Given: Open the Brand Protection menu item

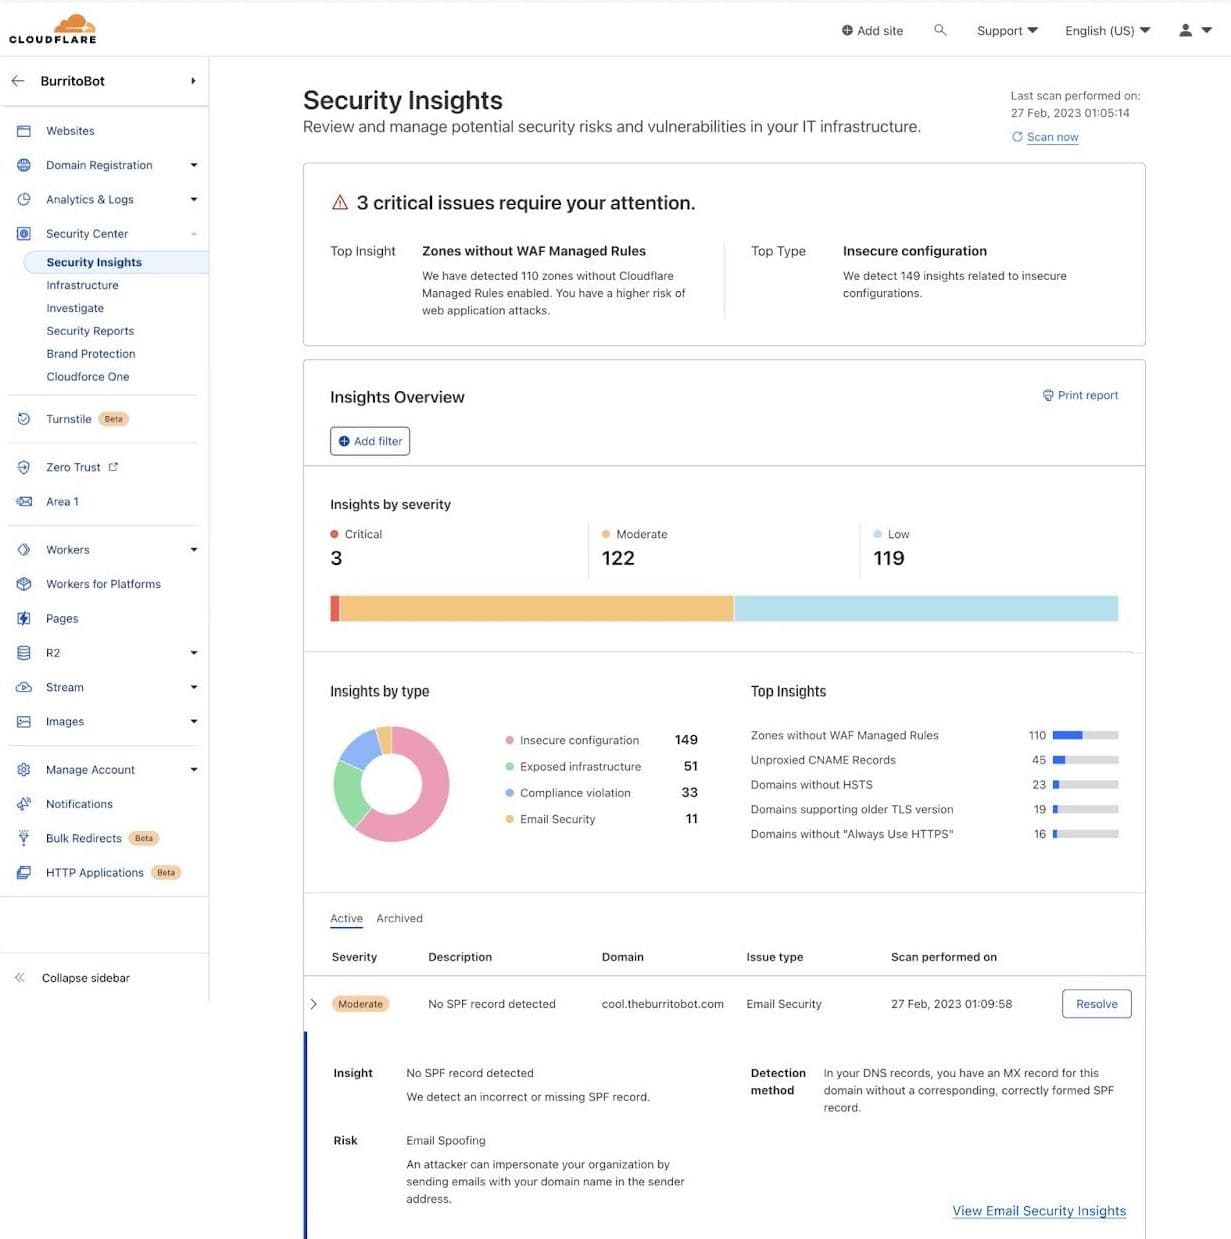Looking at the screenshot, I should point(91,354).
